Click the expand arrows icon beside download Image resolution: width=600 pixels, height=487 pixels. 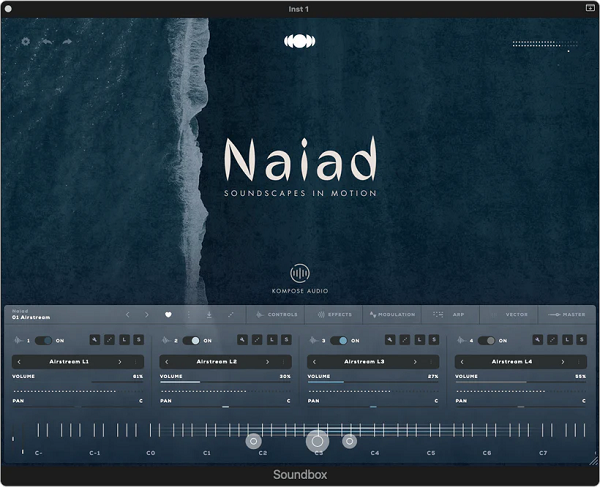(230, 314)
